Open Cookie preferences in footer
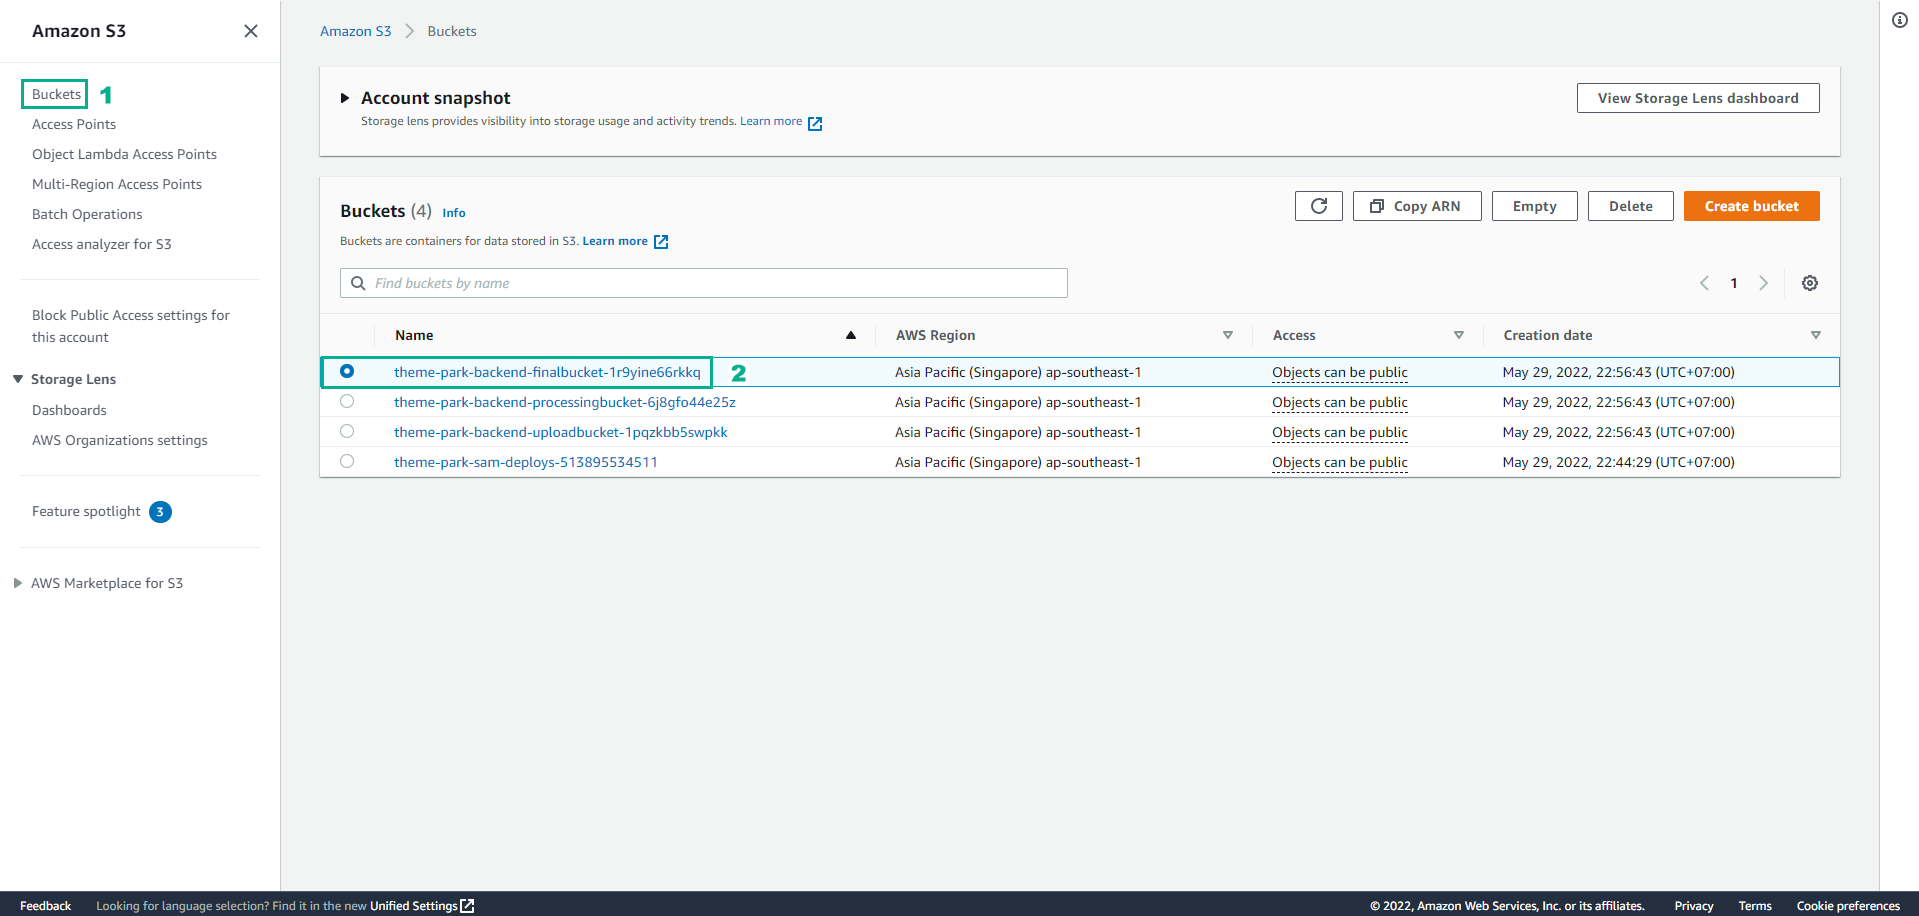This screenshot has height=916, width=1919. [1848, 906]
